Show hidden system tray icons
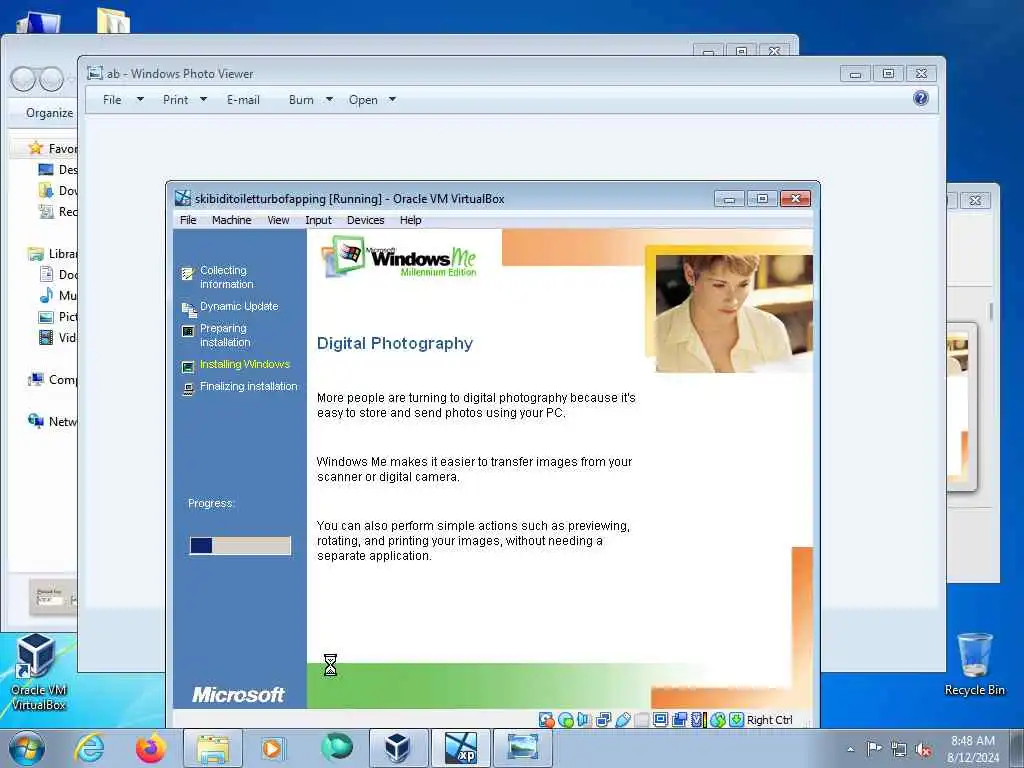1024x768 pixels. (x=850, y=749)
